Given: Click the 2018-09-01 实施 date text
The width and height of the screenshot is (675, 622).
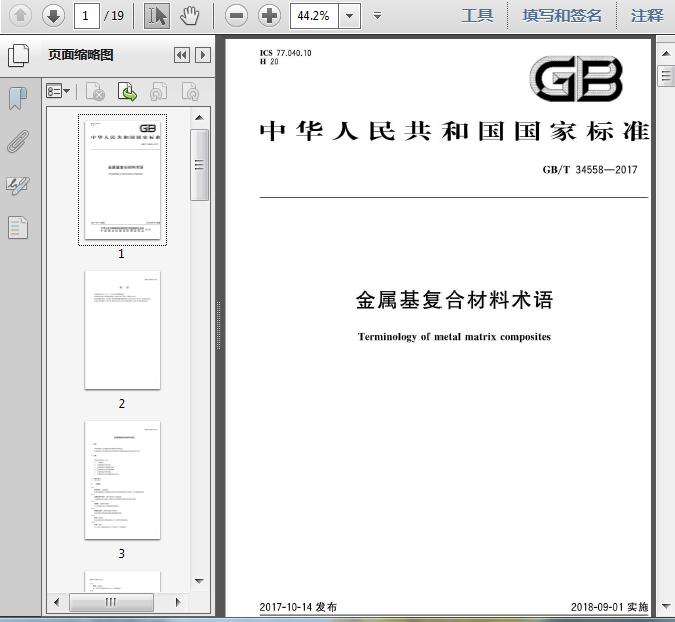Looking at the screenshot, I should [609, 607].
